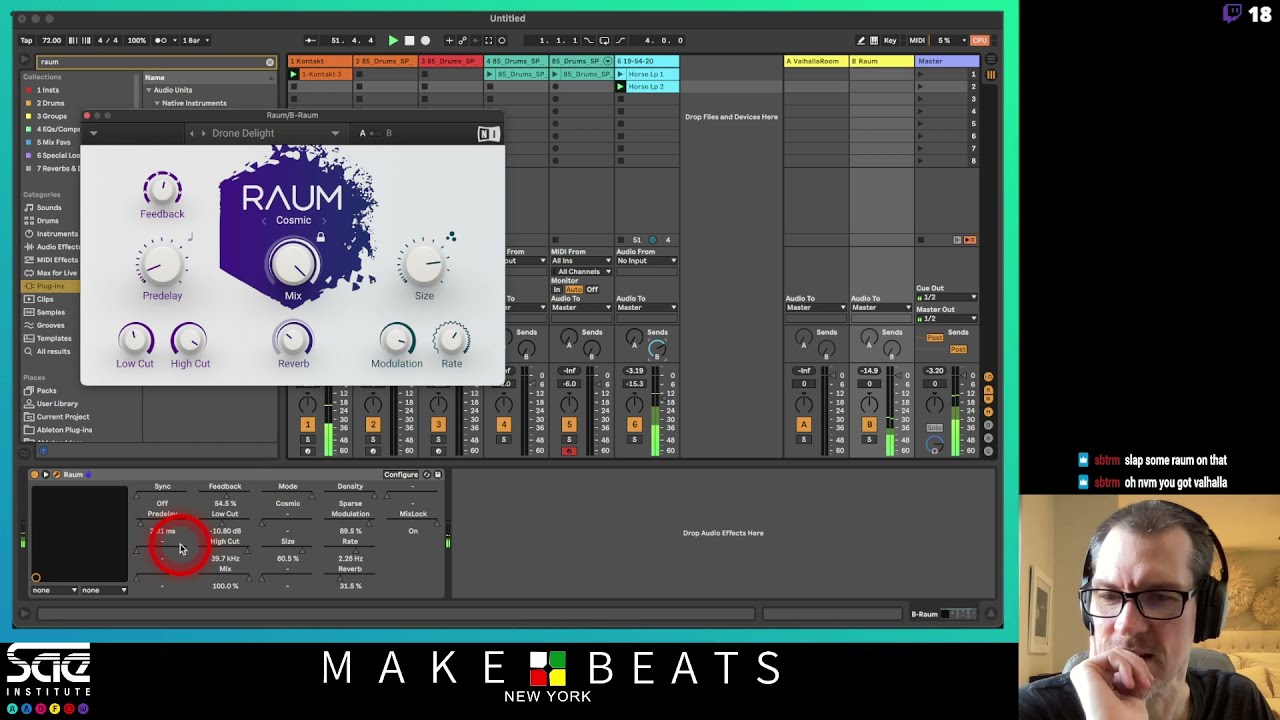Open the Cue Out 1/2 dropdown
Image resolution: width=1280 pixels, height=720 pixels.
click(946, 297)
